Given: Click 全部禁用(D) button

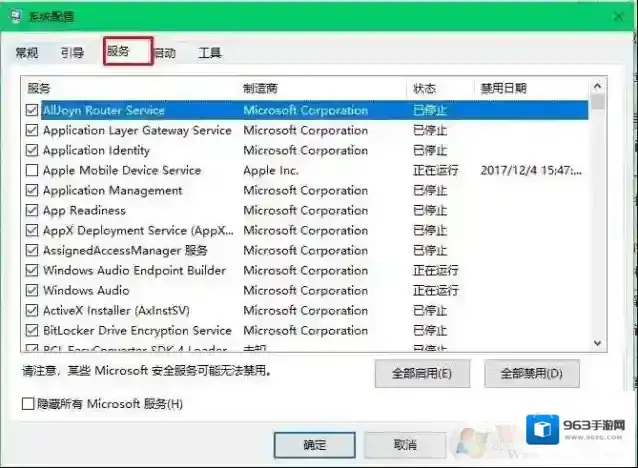Looking at the screenshot, I should click(x=531, y=373).
